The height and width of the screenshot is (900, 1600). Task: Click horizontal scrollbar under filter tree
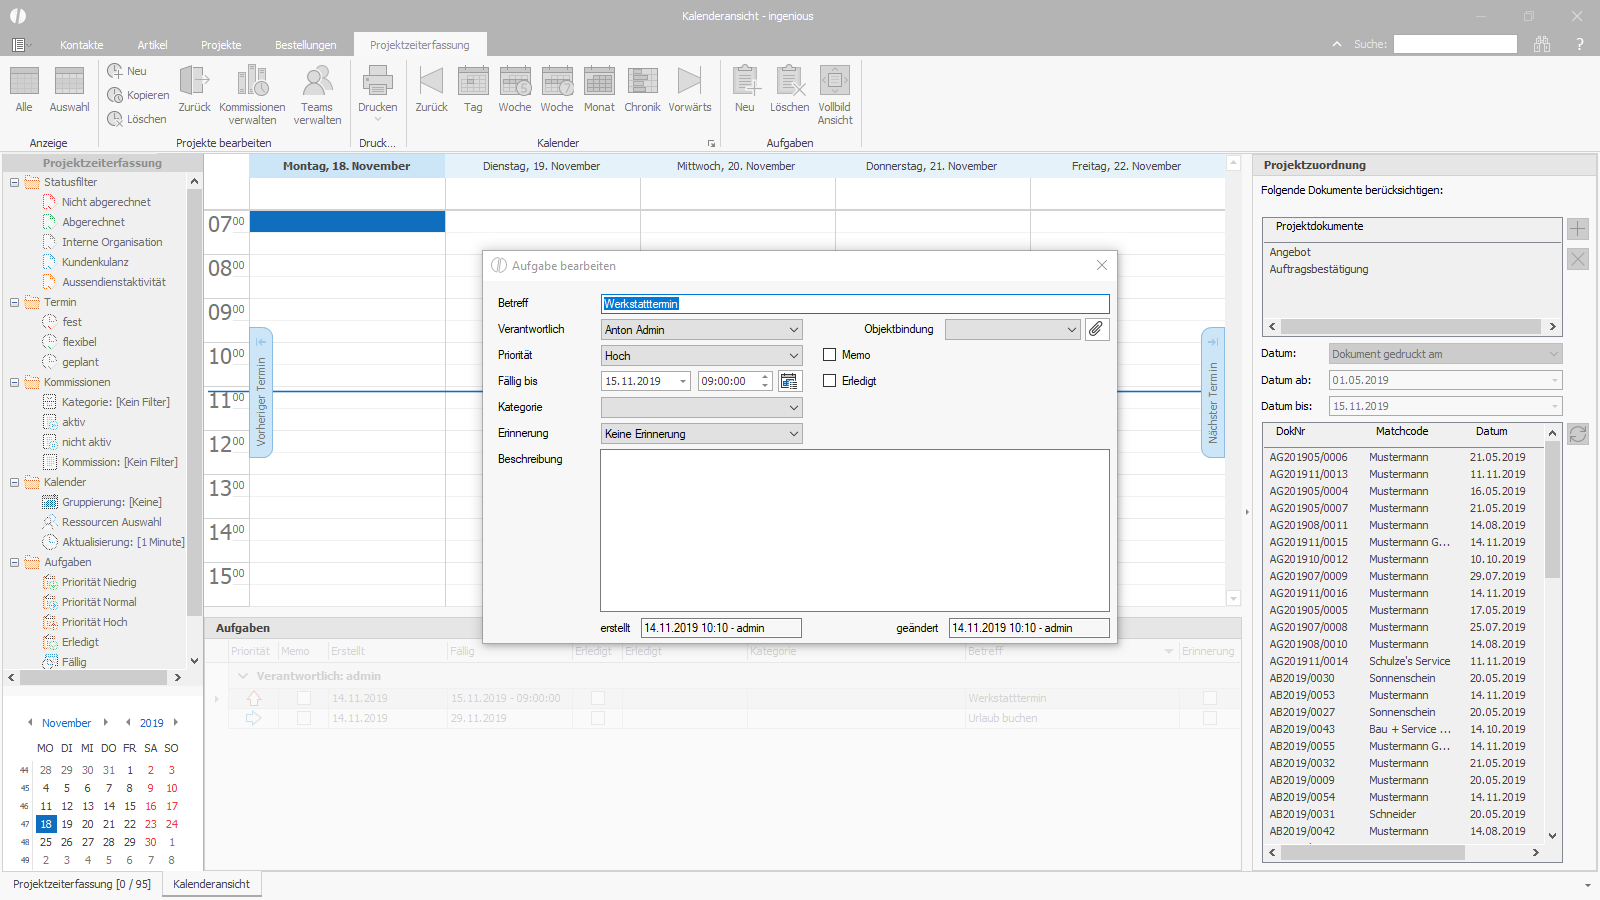[93, 677]
